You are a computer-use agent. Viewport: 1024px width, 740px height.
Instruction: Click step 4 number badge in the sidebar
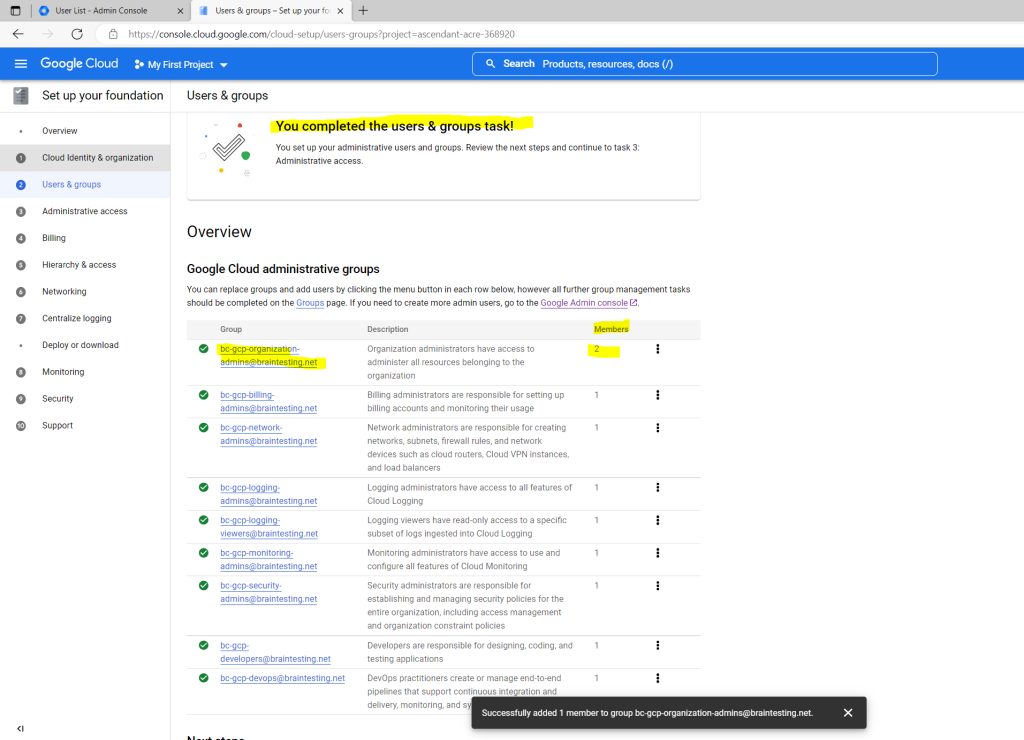pyautogui.click(x=21, y=238)
